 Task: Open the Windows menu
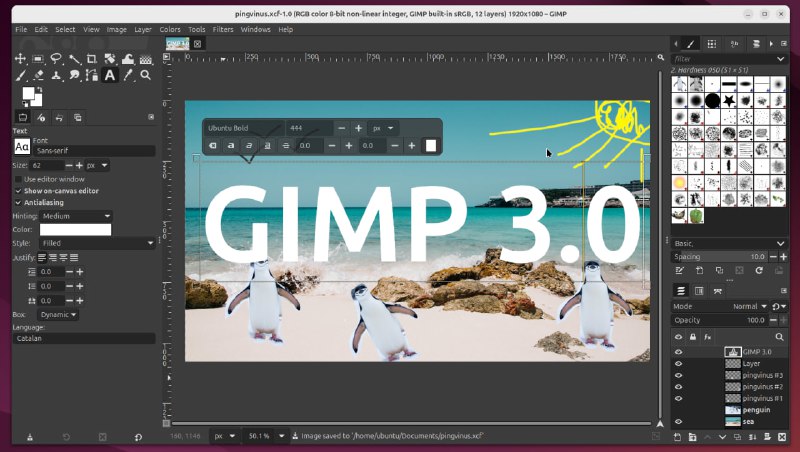coord(256,30)
